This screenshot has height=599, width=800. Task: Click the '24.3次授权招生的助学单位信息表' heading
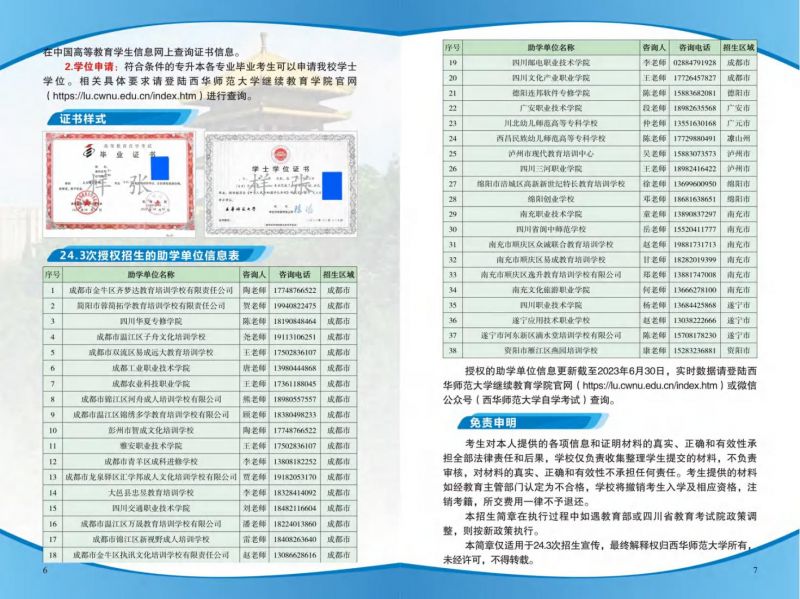coord(149,255)
